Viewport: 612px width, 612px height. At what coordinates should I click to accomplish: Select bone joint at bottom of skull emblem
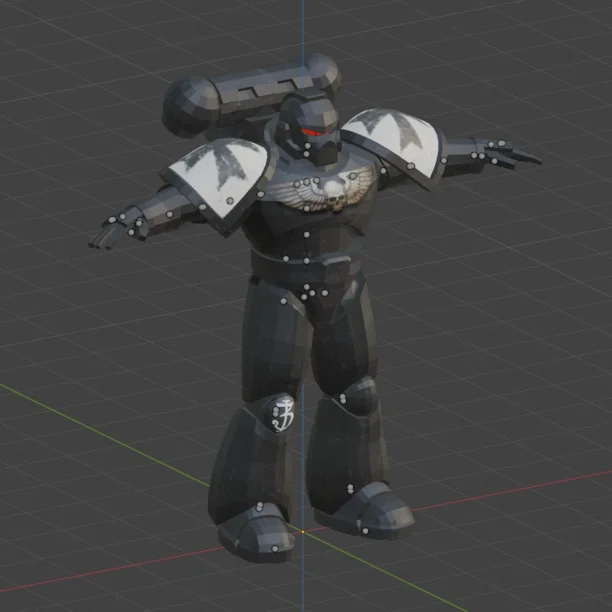tap(306, 208)
